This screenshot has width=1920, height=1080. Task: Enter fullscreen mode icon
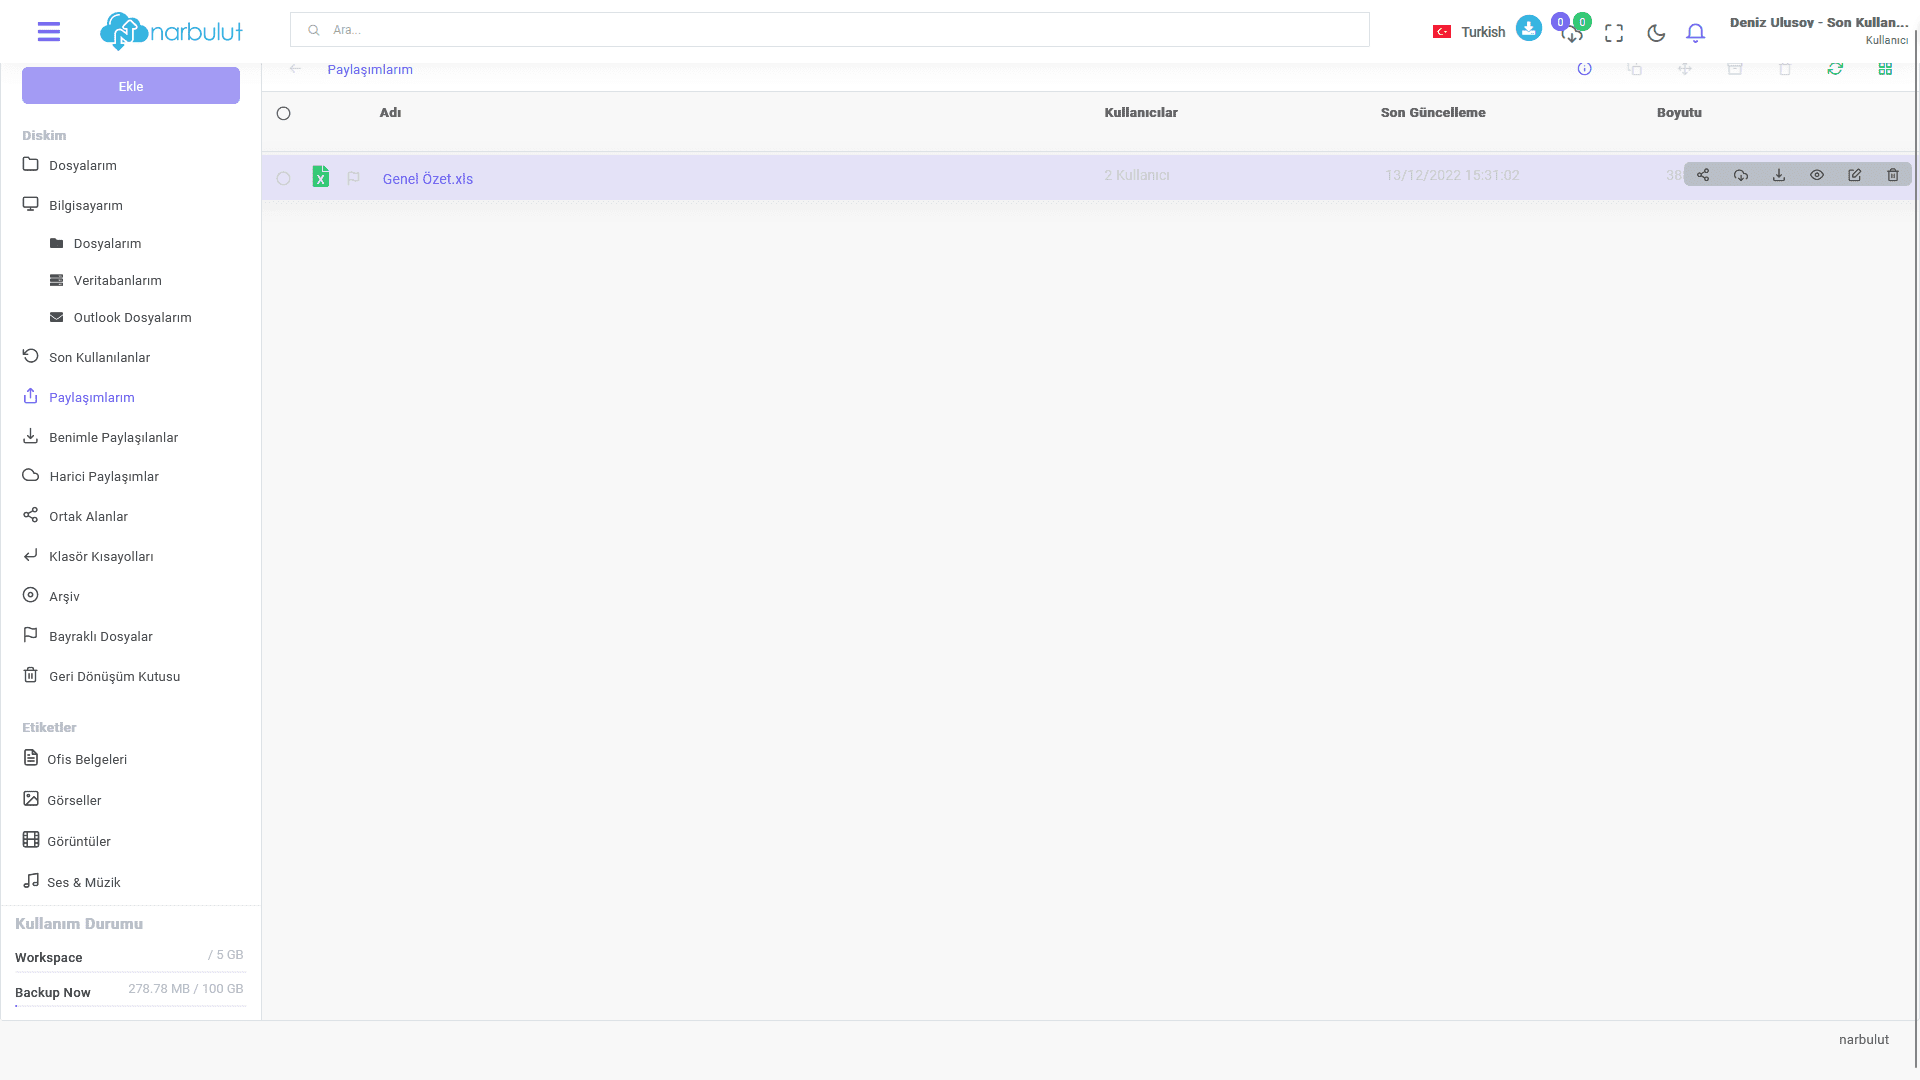1614,33
